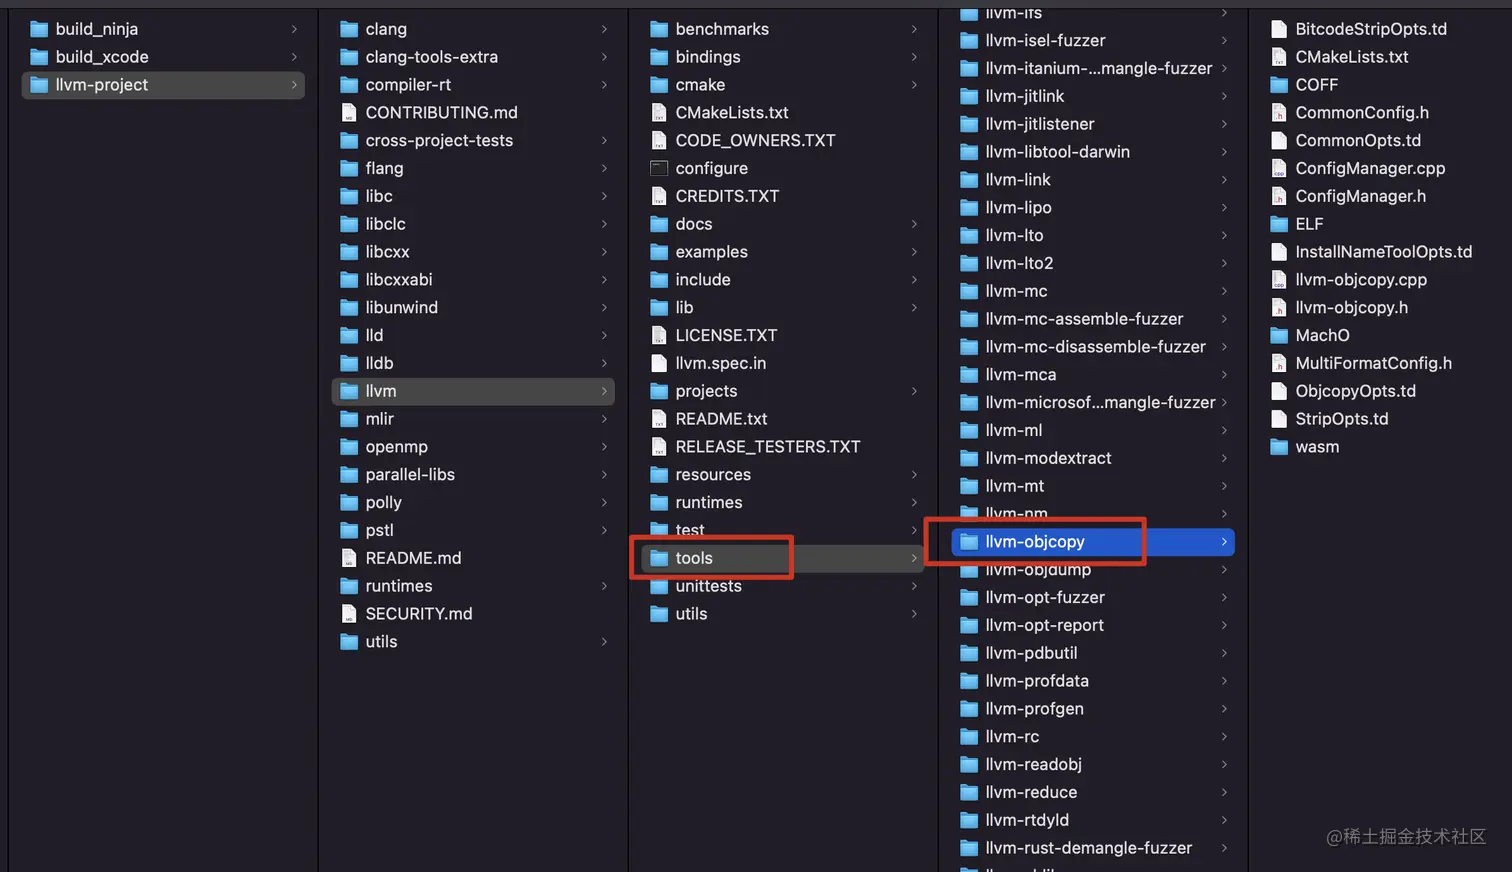Select the llvm folder in second column
The height and width of the screenshot is (872, 1512).
473,391
